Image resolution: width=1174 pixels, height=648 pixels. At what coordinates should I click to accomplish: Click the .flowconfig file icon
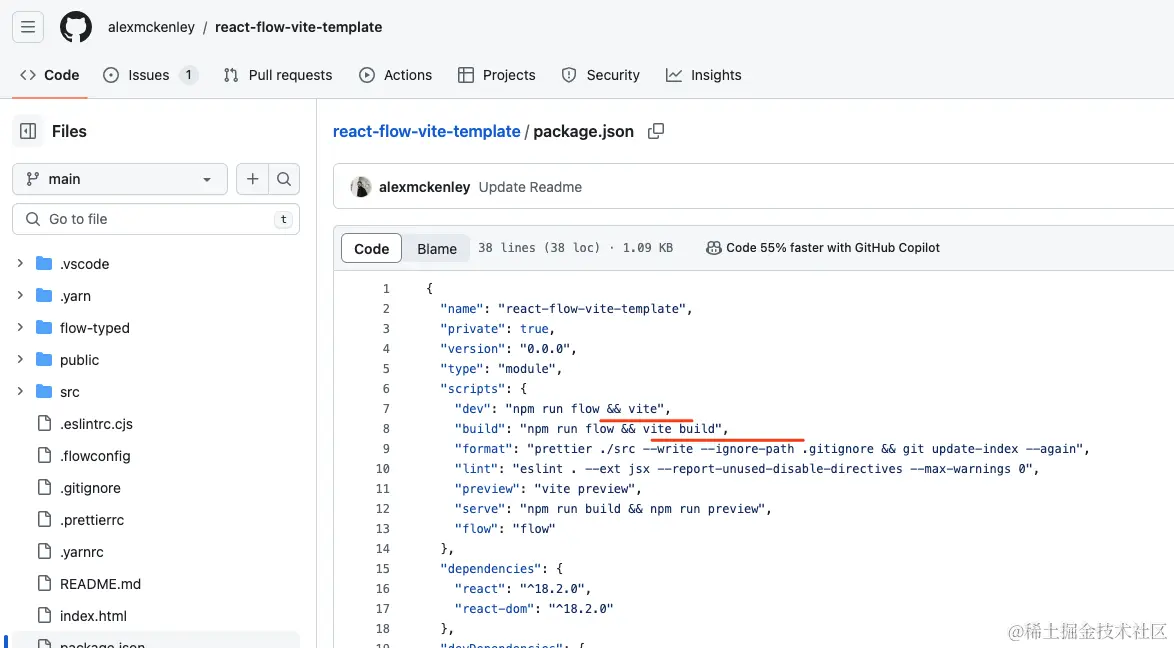[44, 455]
